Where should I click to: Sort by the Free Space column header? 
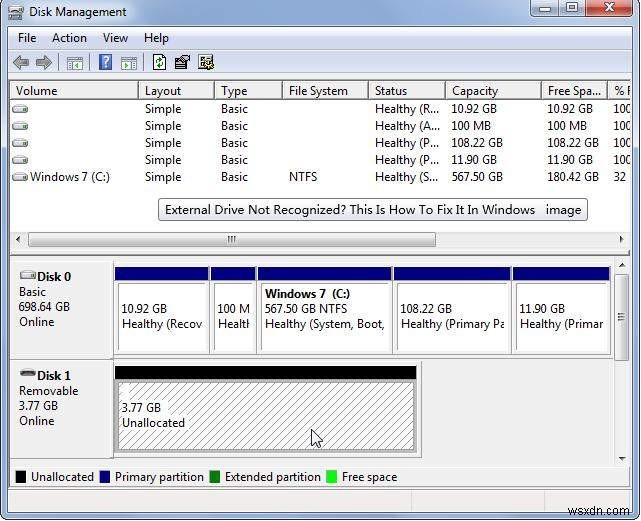coord(575,91)
